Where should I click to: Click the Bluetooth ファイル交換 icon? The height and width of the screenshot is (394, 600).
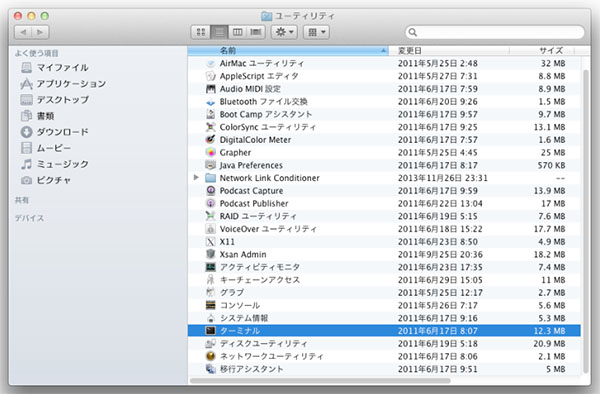click(210, 102)
